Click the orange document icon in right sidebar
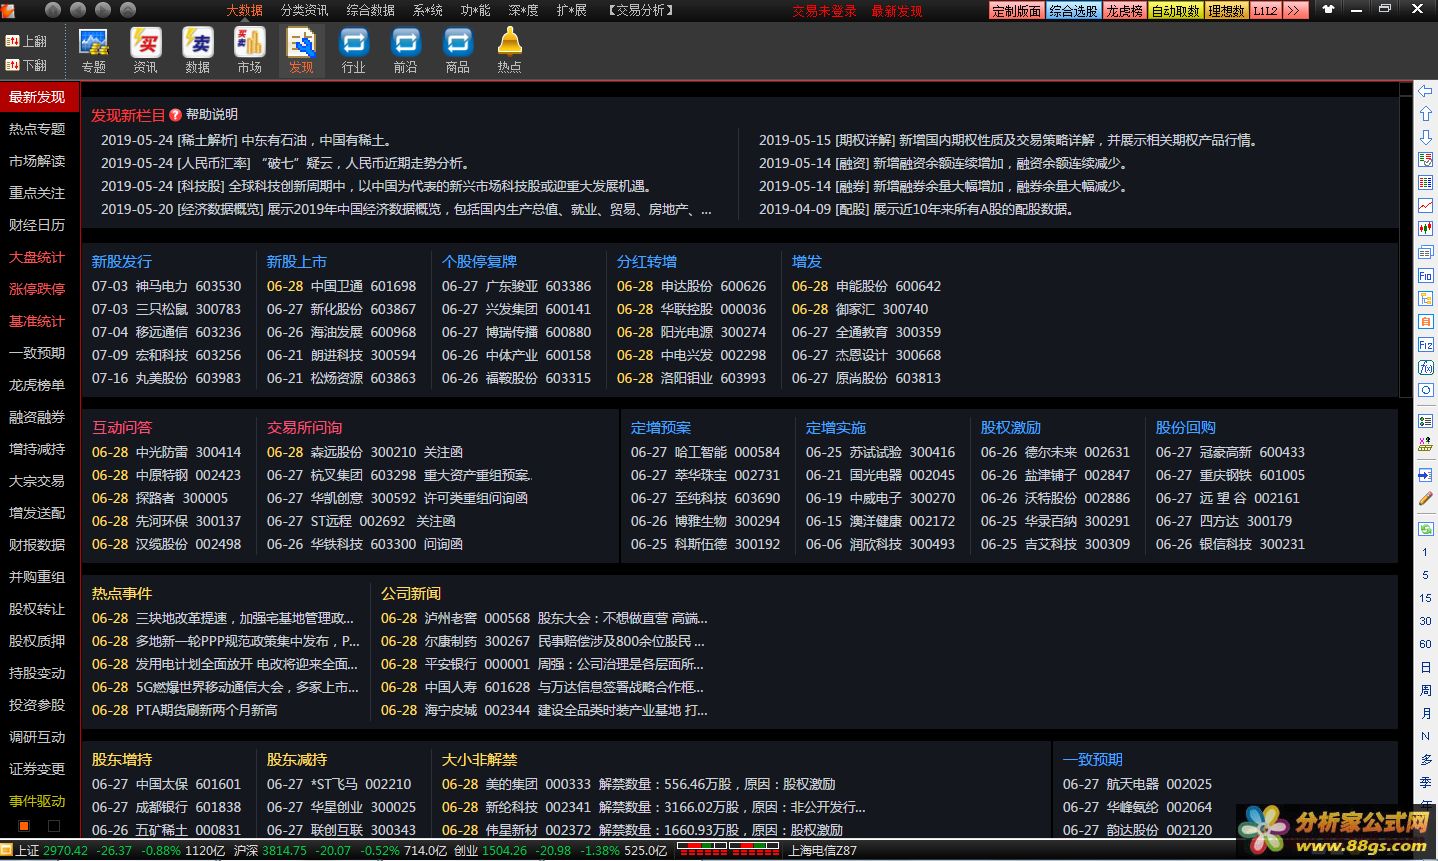The image size is (1438, 861). 1426,321
